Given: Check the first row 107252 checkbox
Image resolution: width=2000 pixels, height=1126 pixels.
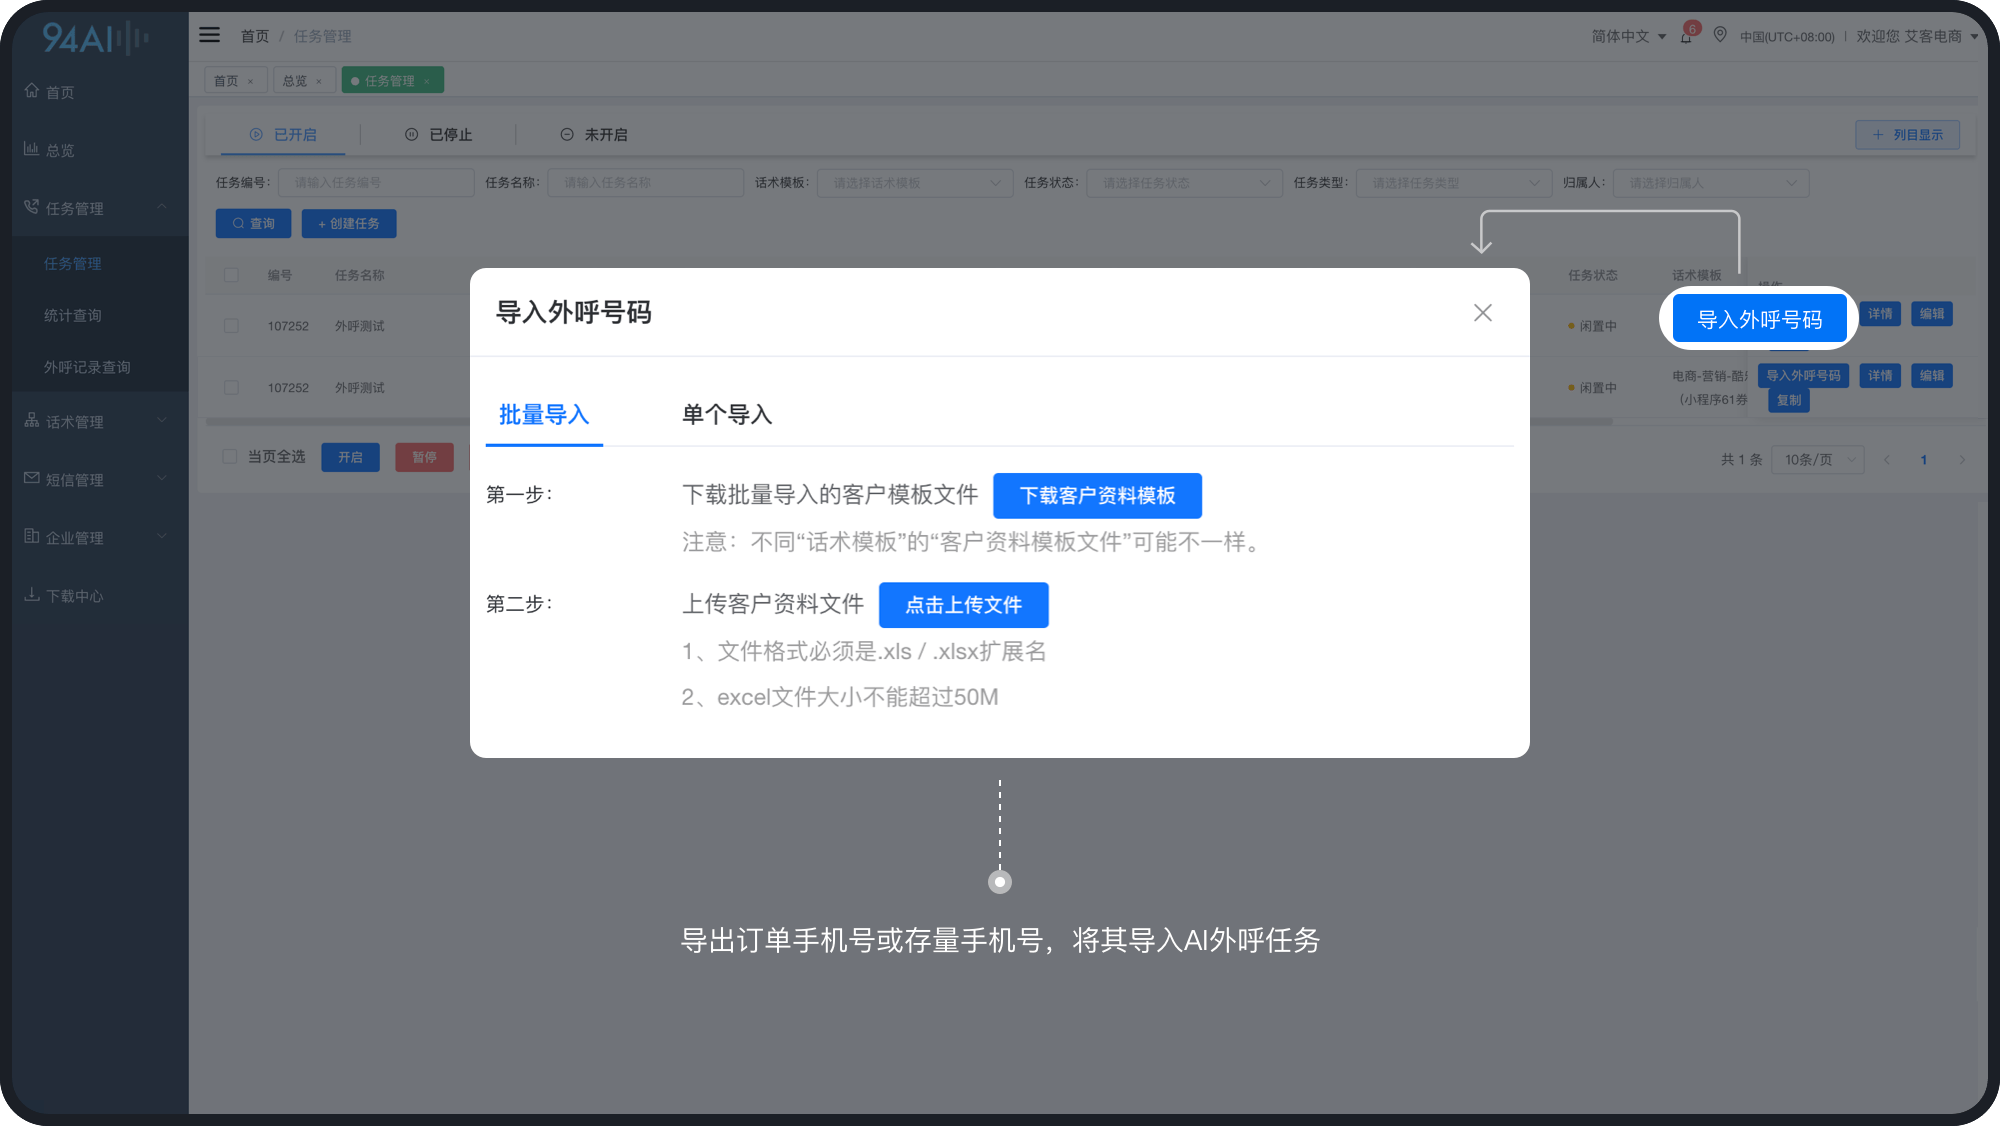Looking at the screenshot, I should pyautogui.click(x=231, y=326).
